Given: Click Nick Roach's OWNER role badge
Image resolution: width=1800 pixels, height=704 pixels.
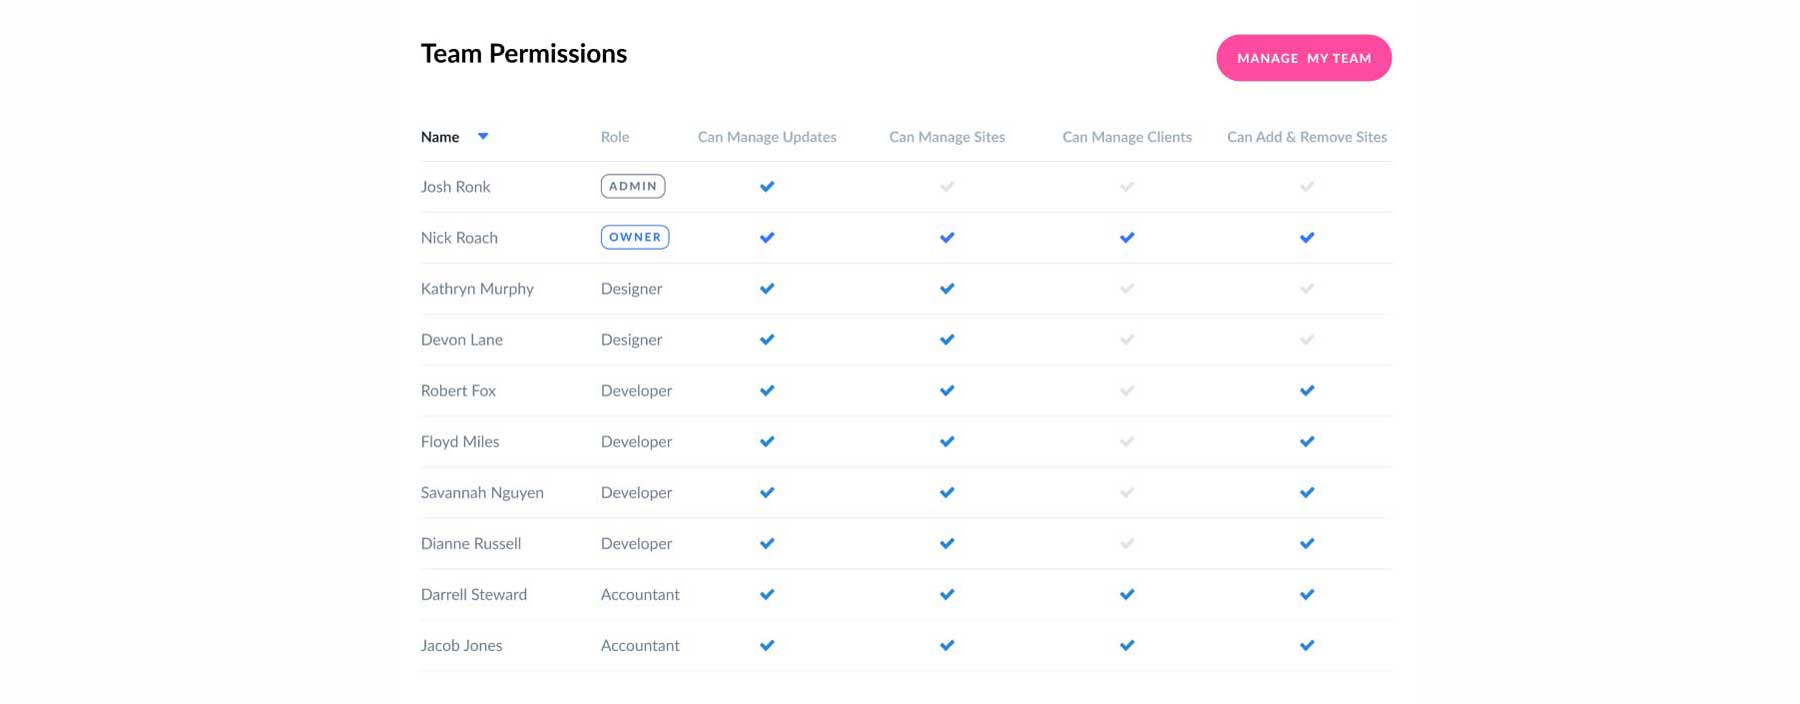Looking at the screenshot, I should [x=634, y=237].
